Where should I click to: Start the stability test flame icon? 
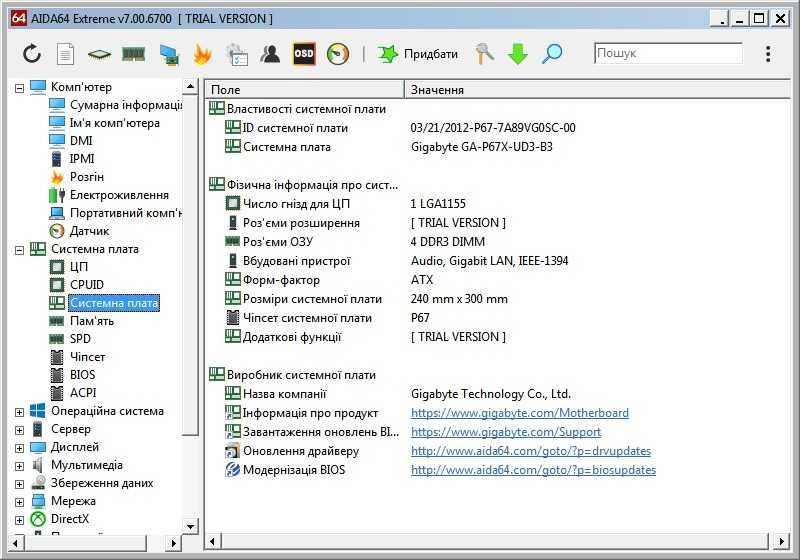pos(203,54)
